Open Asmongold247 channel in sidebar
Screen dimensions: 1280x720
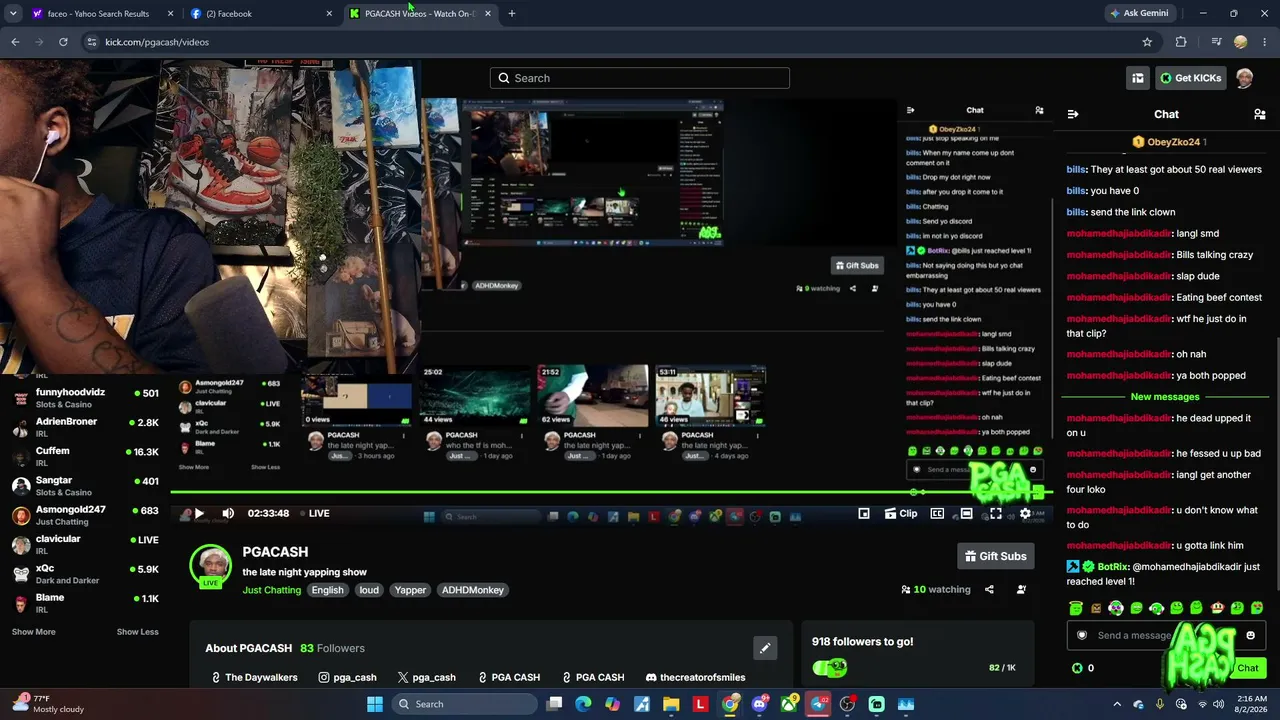(x=85, y=515)
